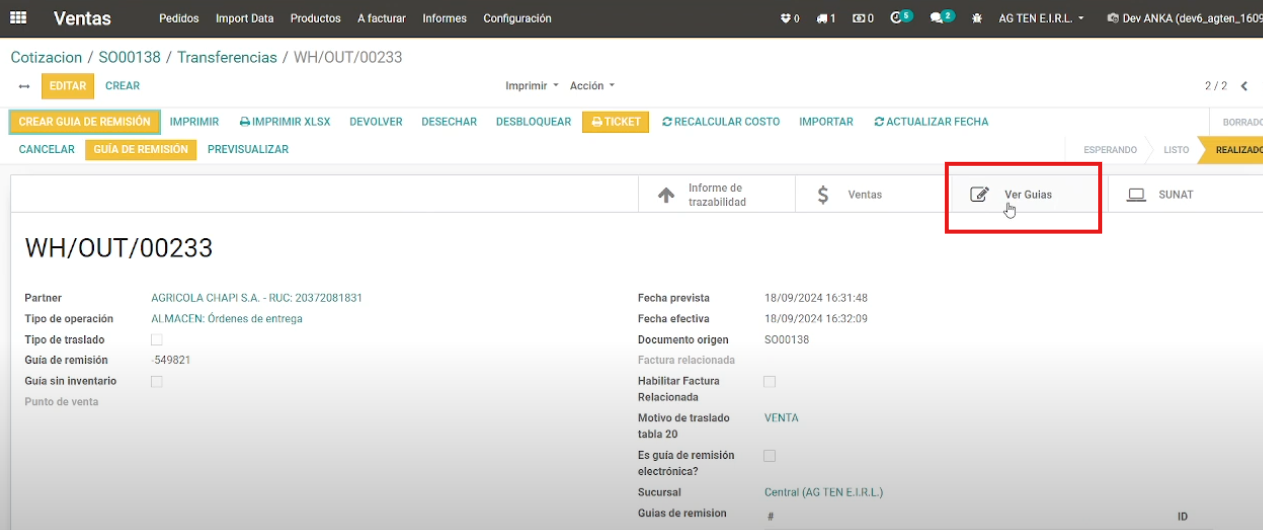The height and width of the screenshot is (530, 1263).
Task: Open the conversations chat icon
Action: pos(937,18)
